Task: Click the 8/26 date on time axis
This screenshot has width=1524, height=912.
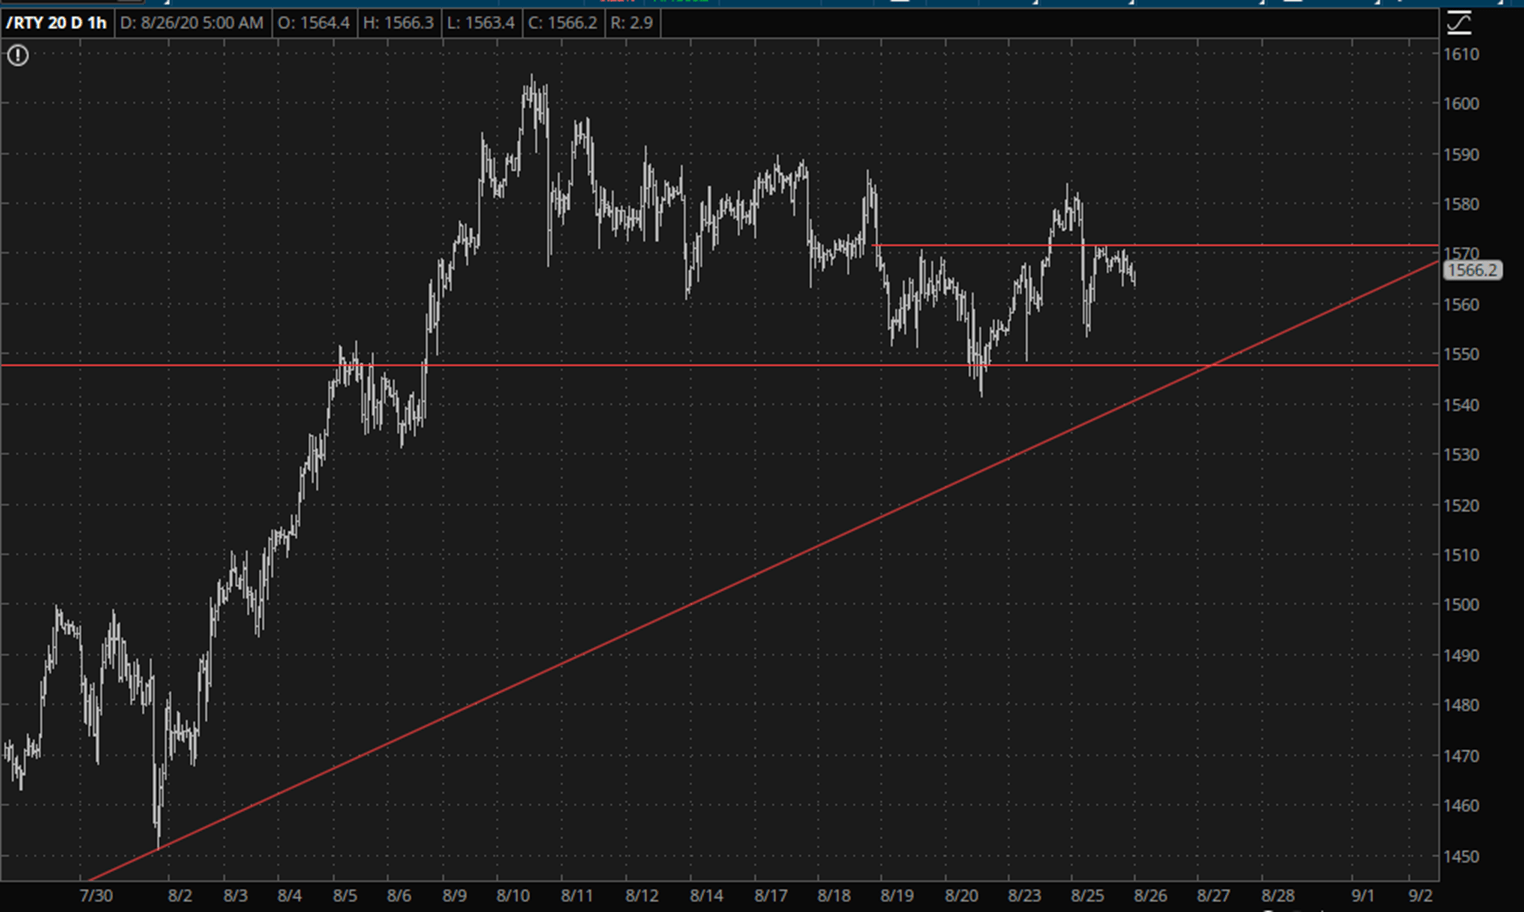Action: point(1150,895)
